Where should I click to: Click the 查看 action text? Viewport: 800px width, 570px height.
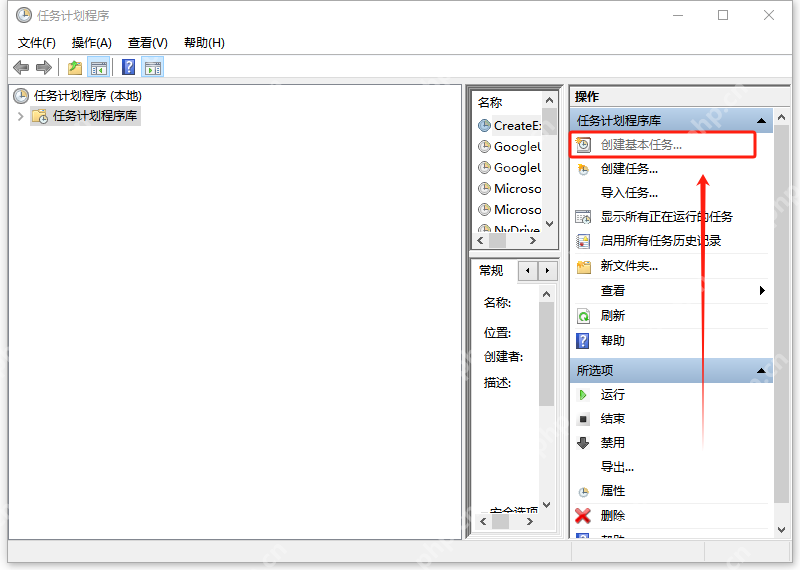pos(613,291)
